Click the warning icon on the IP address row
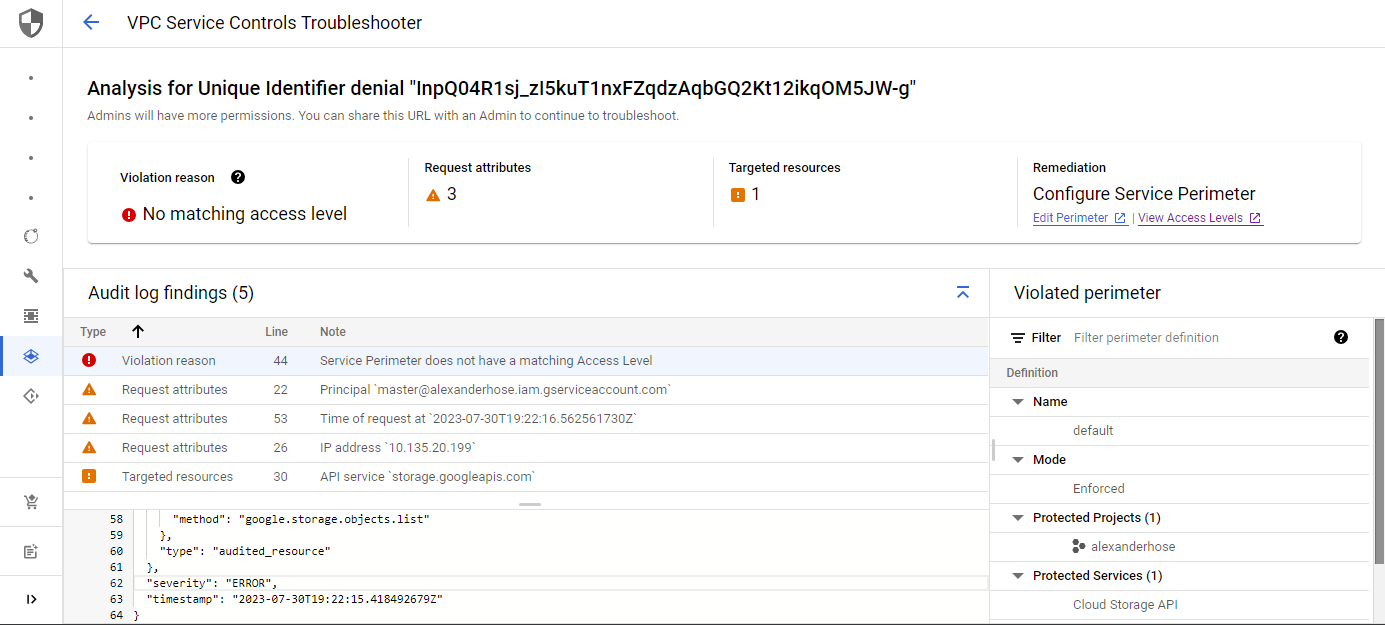Image resolution: width=1385 pixels, height=625 pixels. 89,448
